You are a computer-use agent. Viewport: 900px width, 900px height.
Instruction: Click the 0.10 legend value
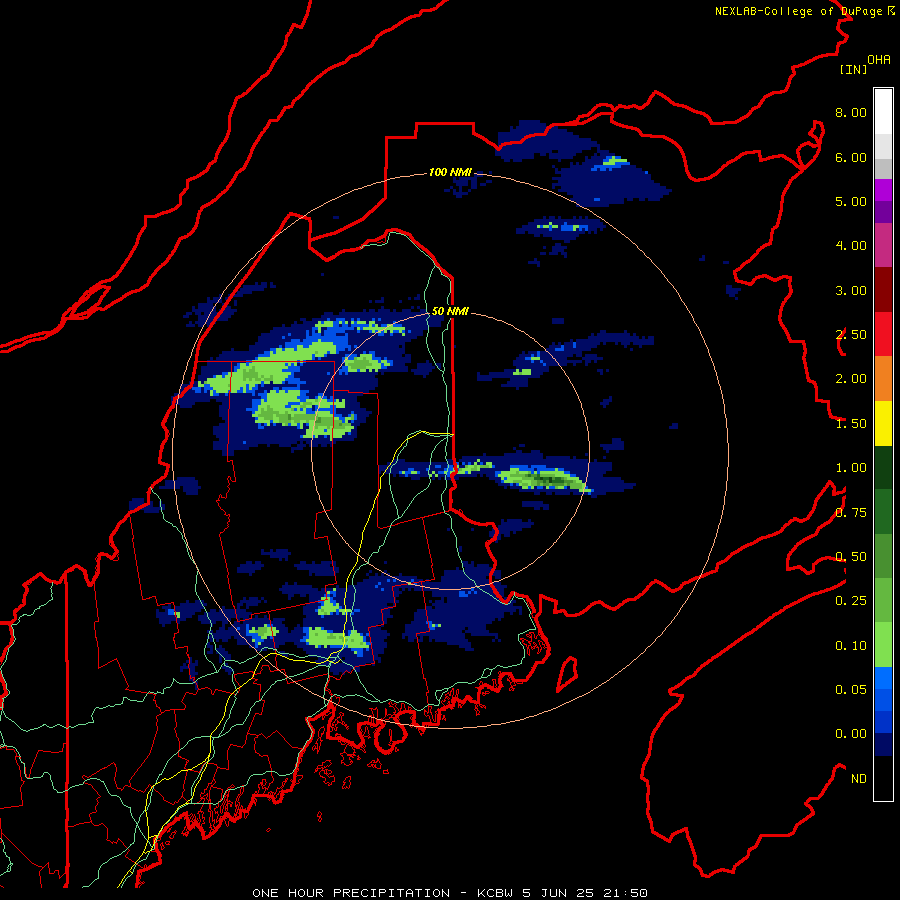(851, 646)
